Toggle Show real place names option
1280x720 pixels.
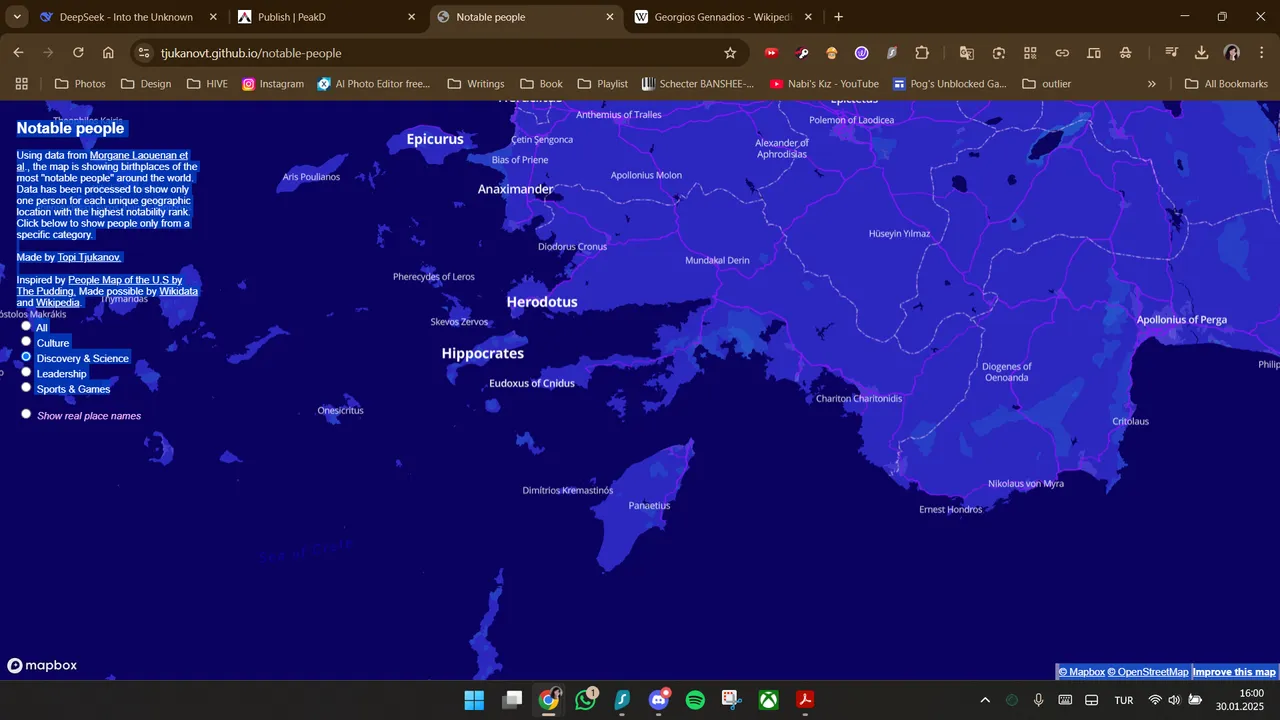26,414
